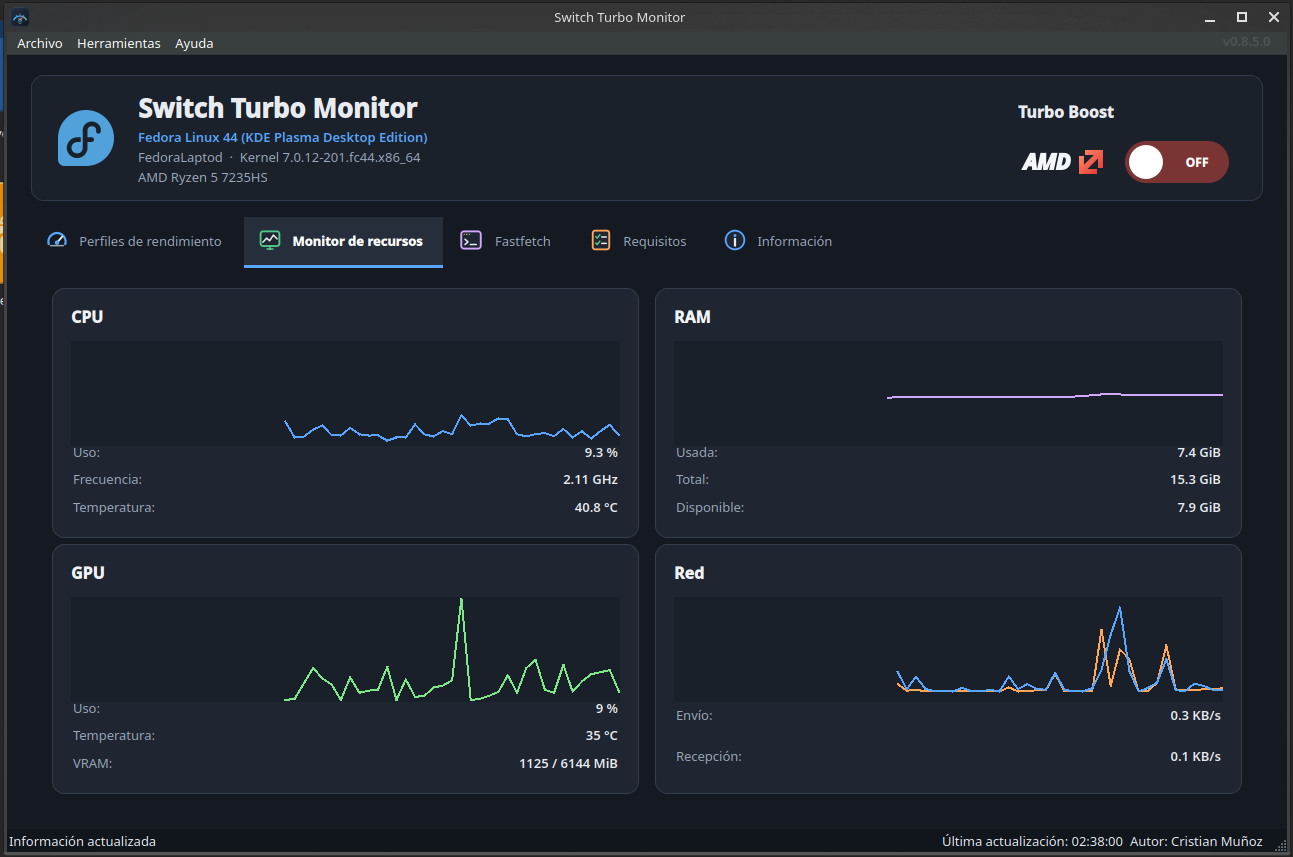Image resolution: width=1293 pixels, height=857 pixels.
Task: Click the RAM used value 7.4 GiB
Action: click(1199, 452)
